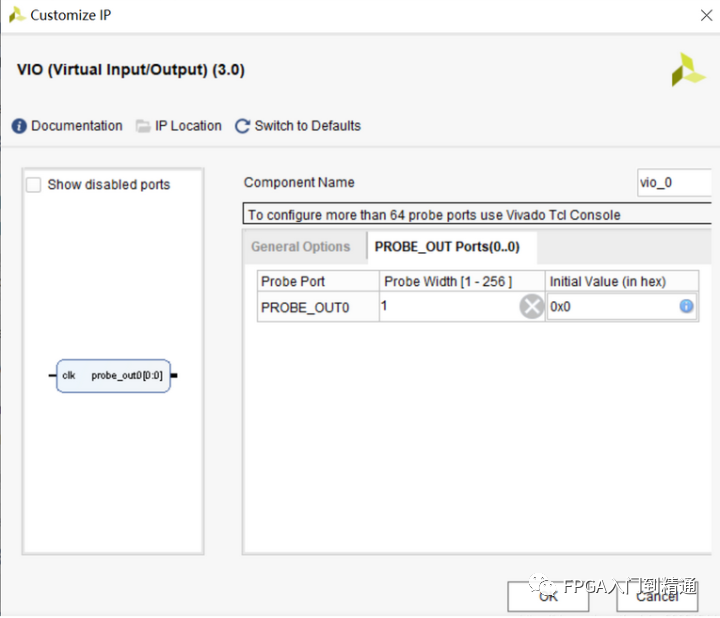The height and width of the screenshot is (618, 720).
Task: Click the IP Location label
Action: pyautogui.click(x=188, y=126)
